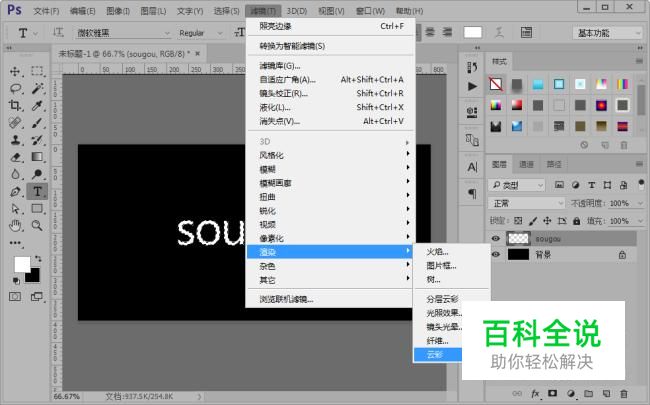Click the white foreground color swatch

click(22, 264)
